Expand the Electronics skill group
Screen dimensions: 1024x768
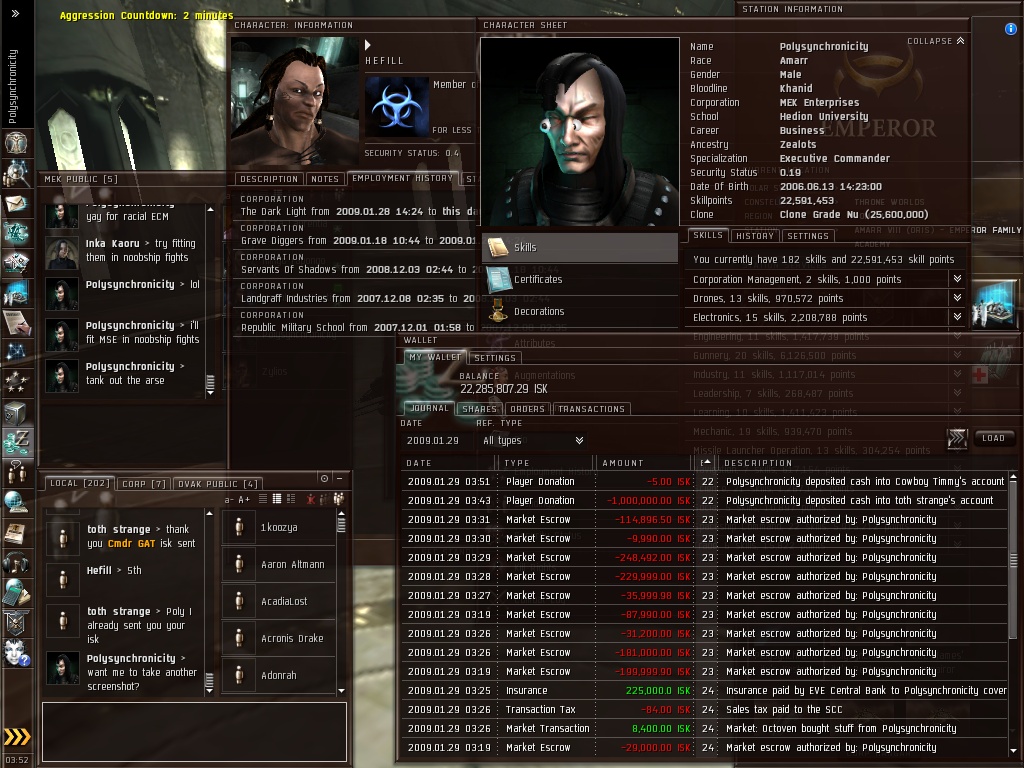[957, 317]
